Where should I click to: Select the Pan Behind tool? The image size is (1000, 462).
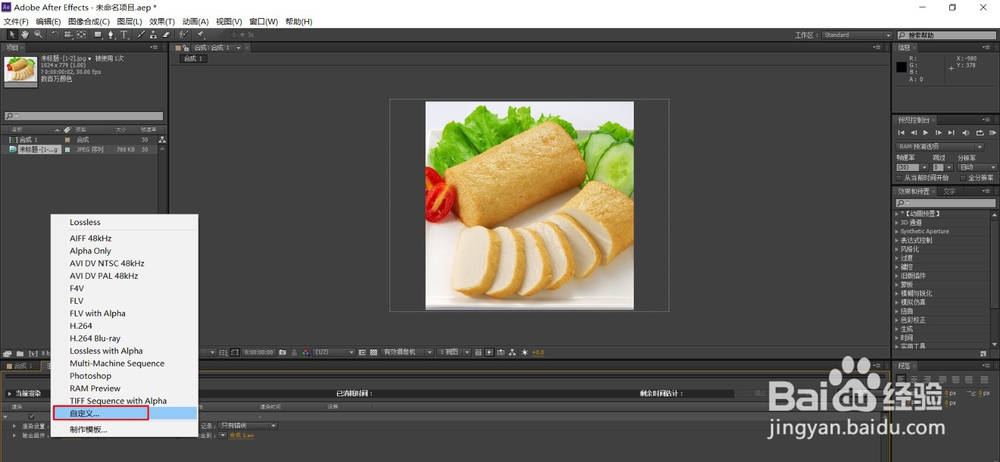pyautogui.click(x=81, y=34)
